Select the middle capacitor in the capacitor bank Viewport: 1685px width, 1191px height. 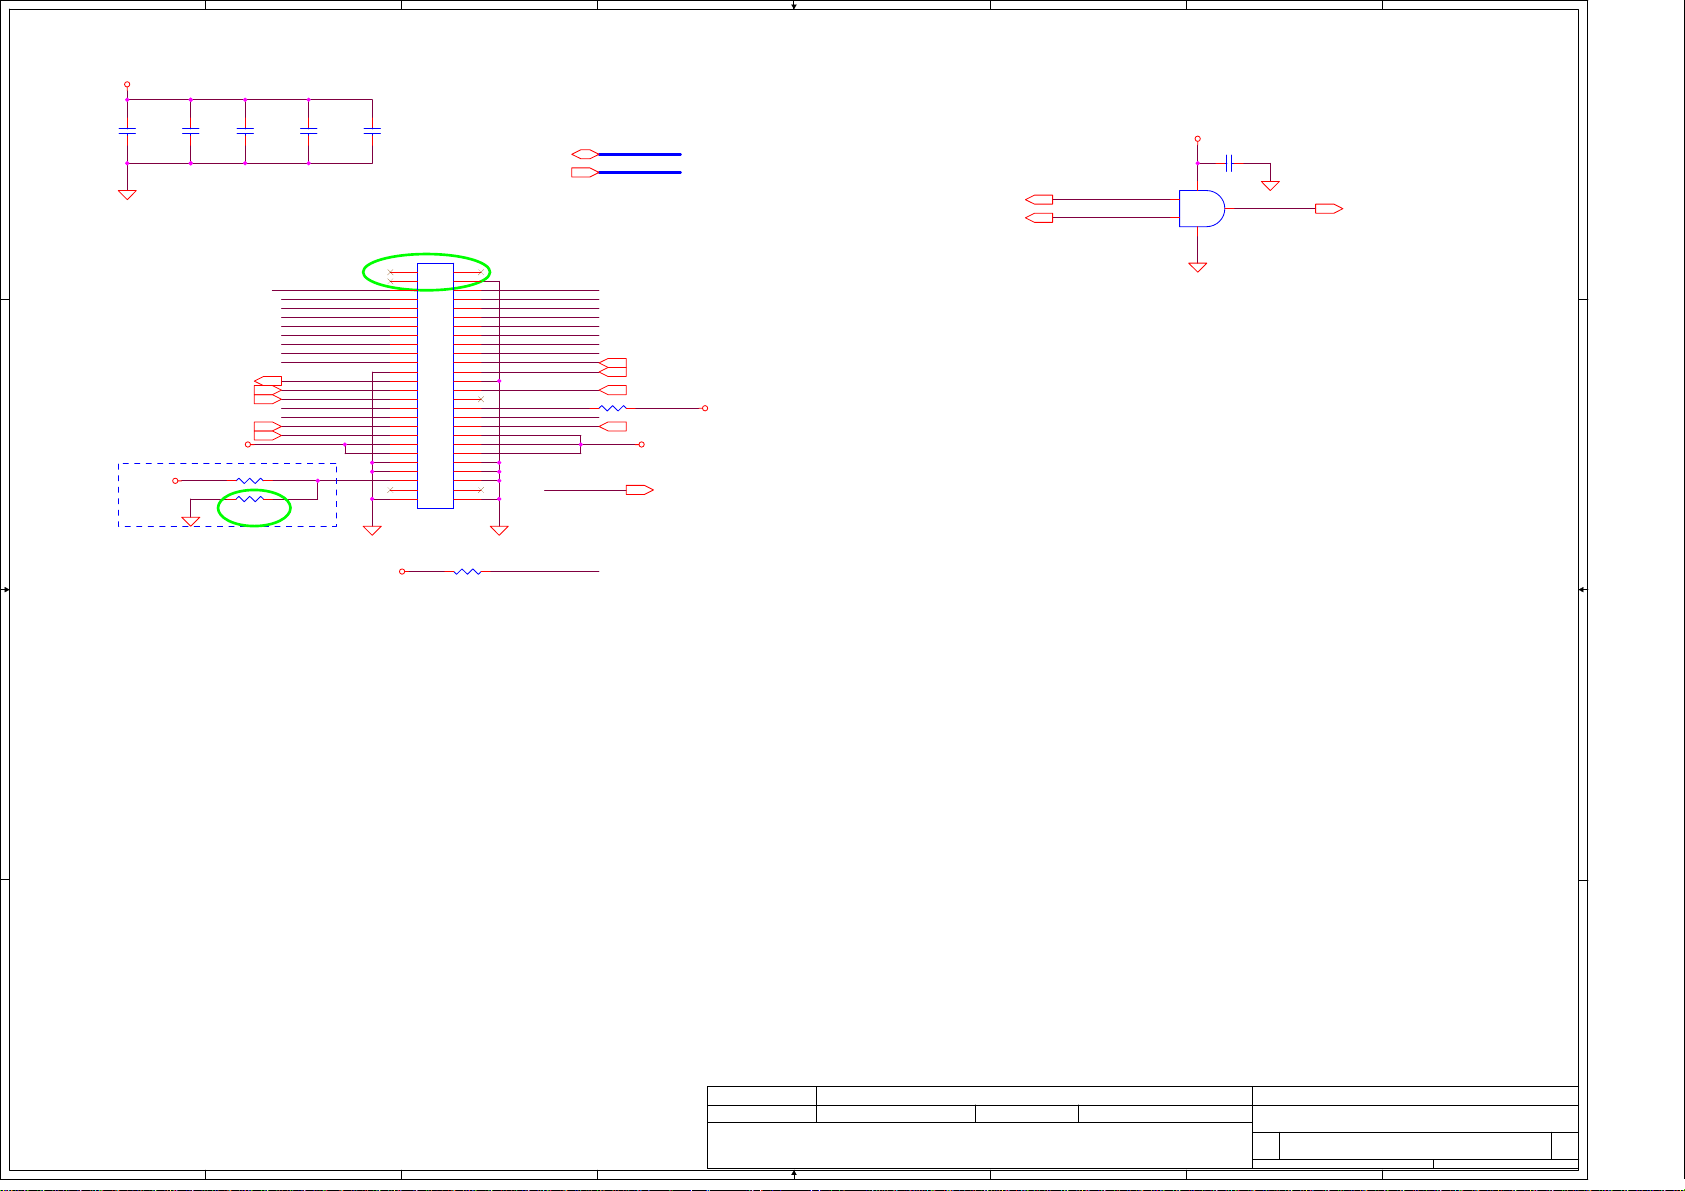[x=245, y=131]
